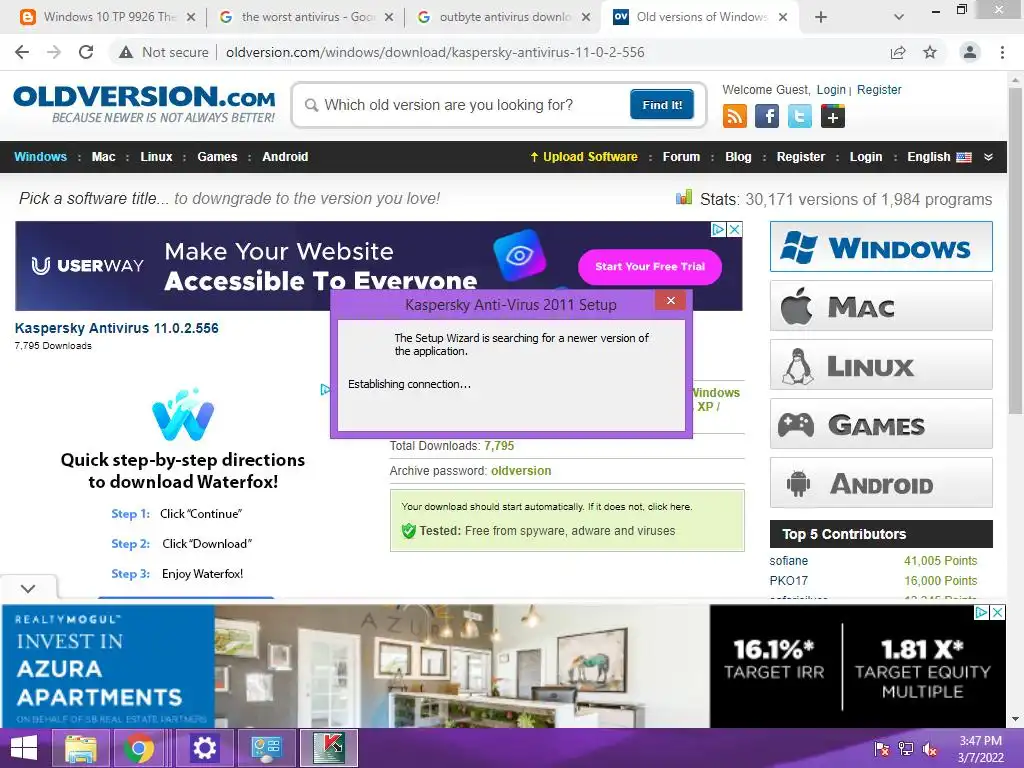Open Games category tile in sidebar
This screenshot has height=768, width=1024.
pos(881,424)
